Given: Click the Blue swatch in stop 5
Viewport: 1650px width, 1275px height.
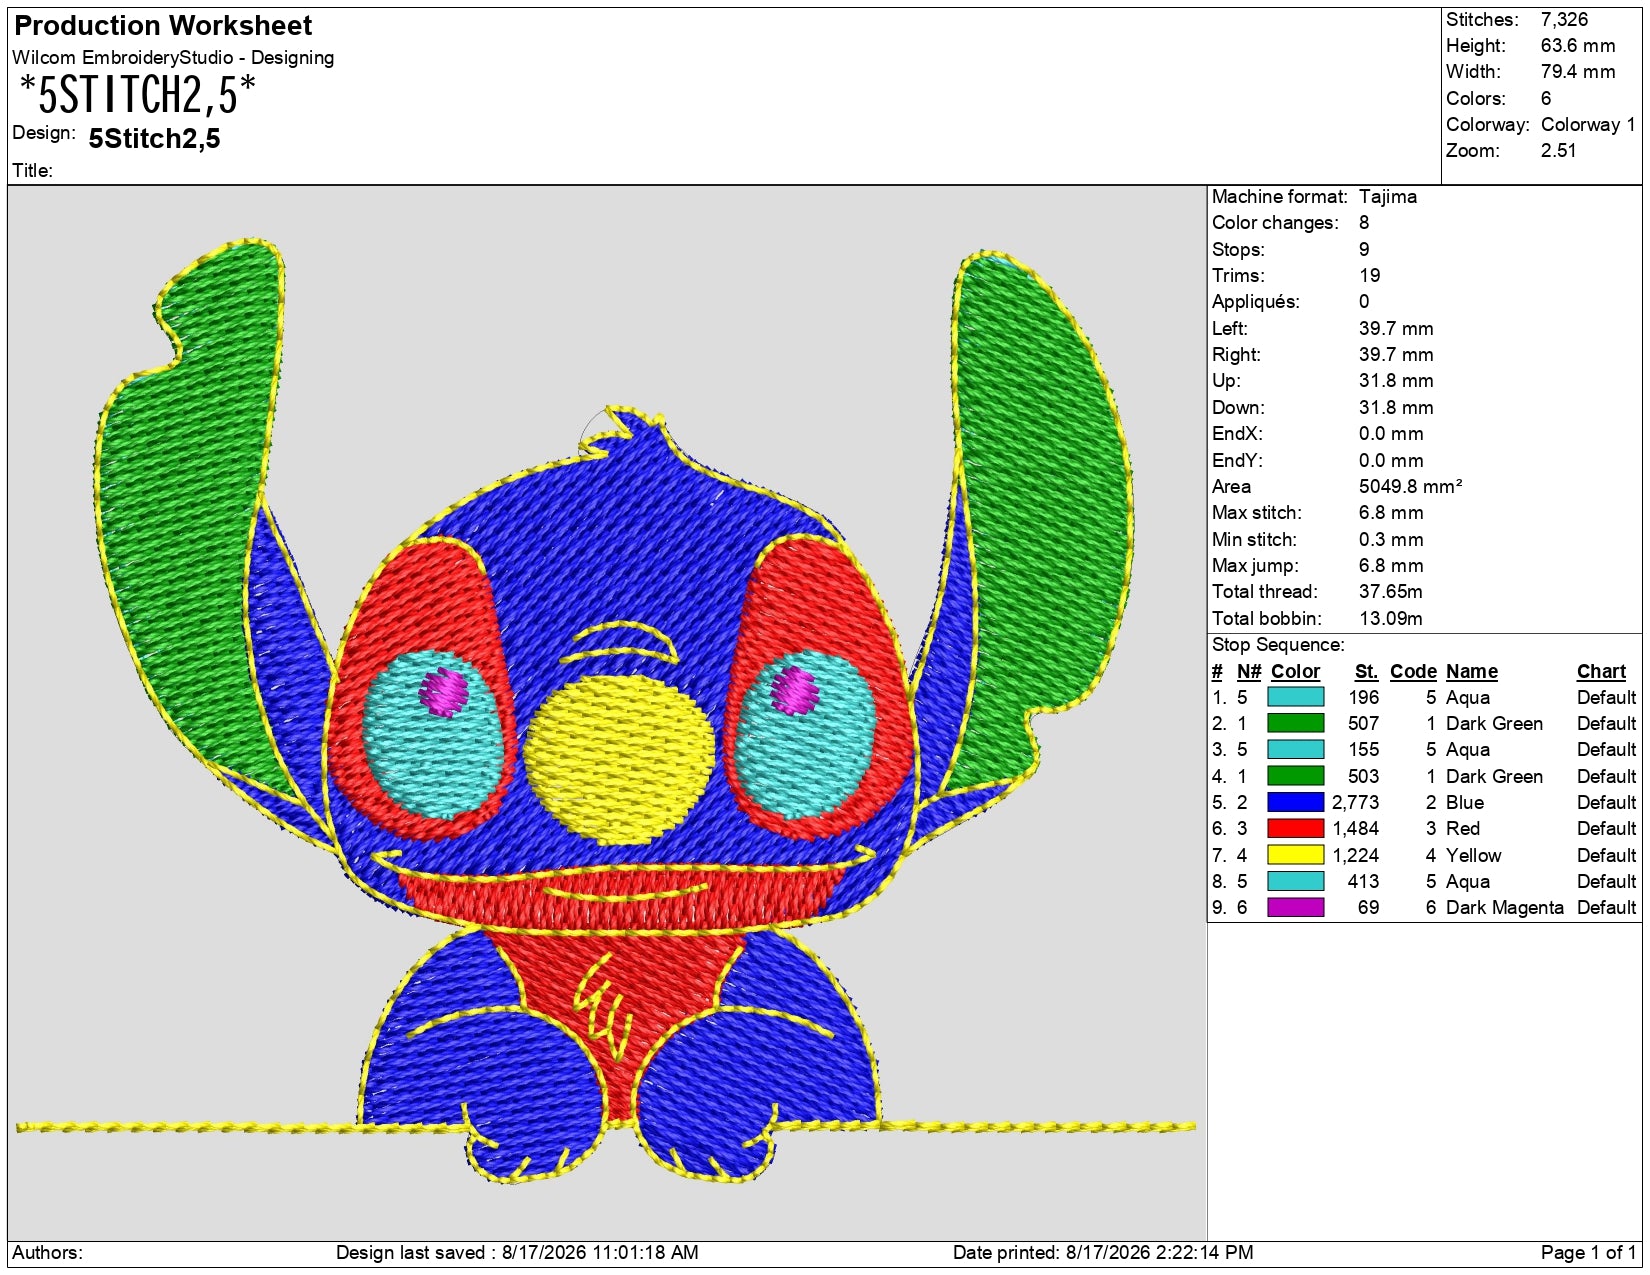Looking at the screenshot, I should click(x=1295, y=802).
